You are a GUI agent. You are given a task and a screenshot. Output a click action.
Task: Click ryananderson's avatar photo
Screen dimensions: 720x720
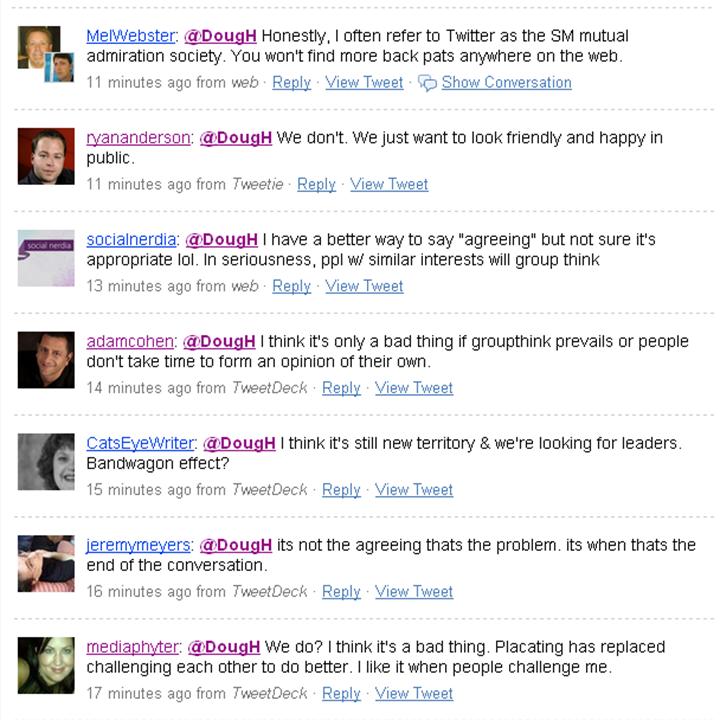(46, 156)
